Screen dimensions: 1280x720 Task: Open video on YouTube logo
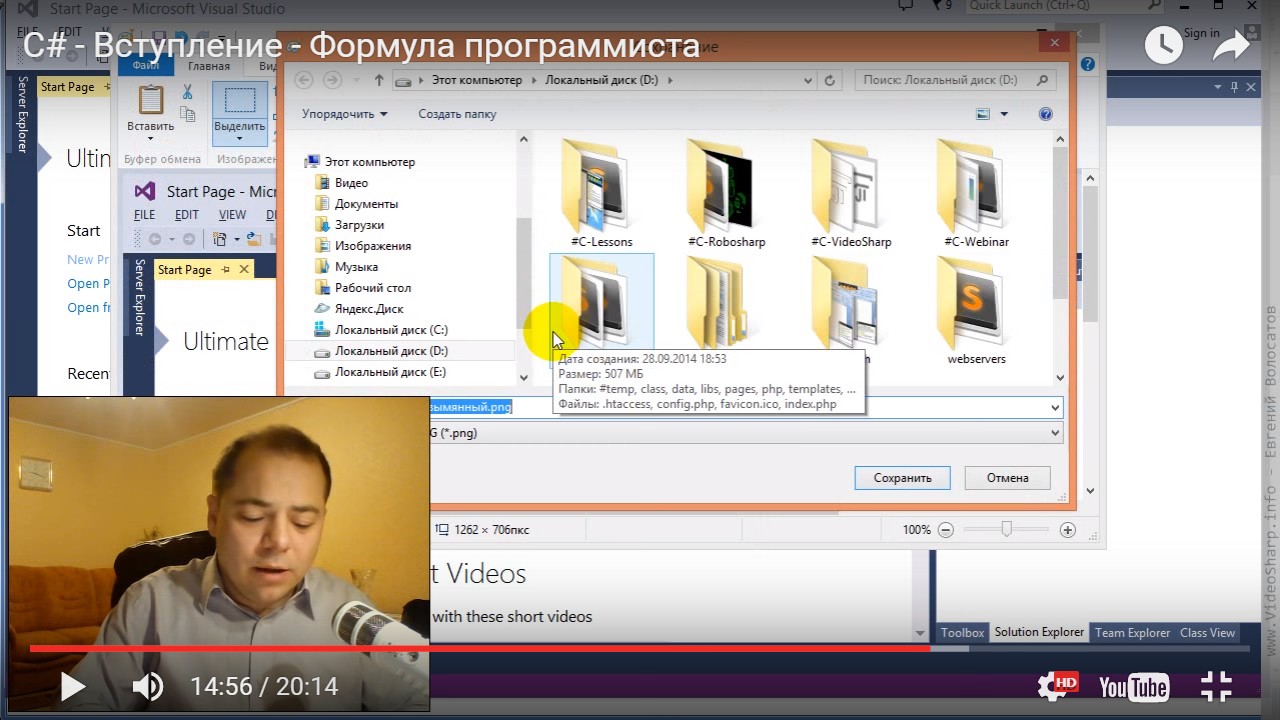pos(1134,687)
